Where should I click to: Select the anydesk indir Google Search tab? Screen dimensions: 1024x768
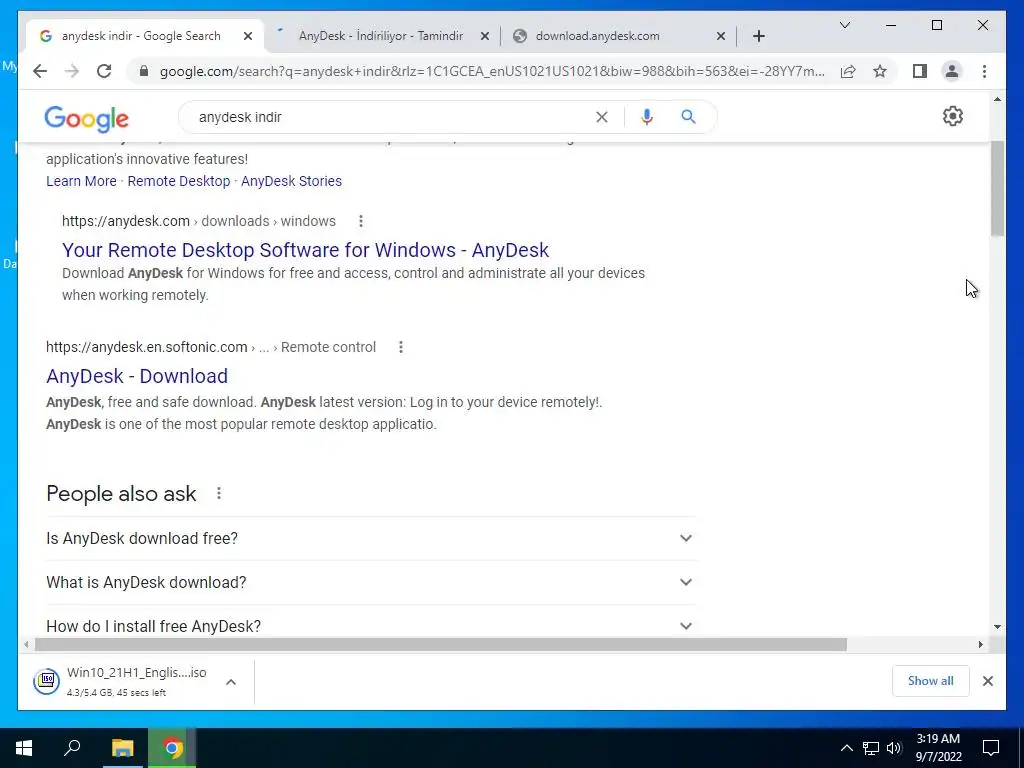140,36
